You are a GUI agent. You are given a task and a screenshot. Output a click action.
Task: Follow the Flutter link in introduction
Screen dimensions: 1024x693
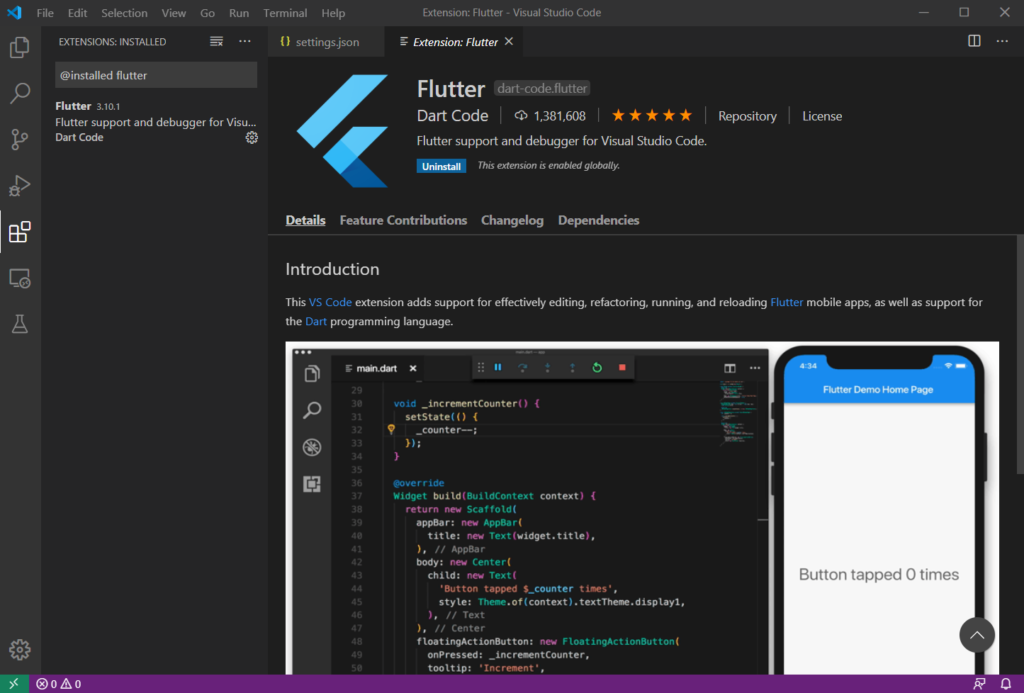[786, 302]
